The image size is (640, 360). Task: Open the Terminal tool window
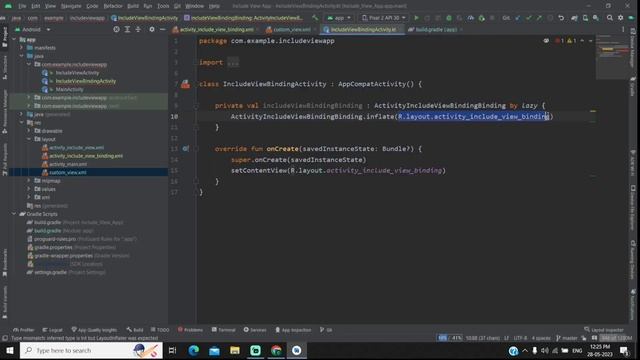tap(223, 330)
